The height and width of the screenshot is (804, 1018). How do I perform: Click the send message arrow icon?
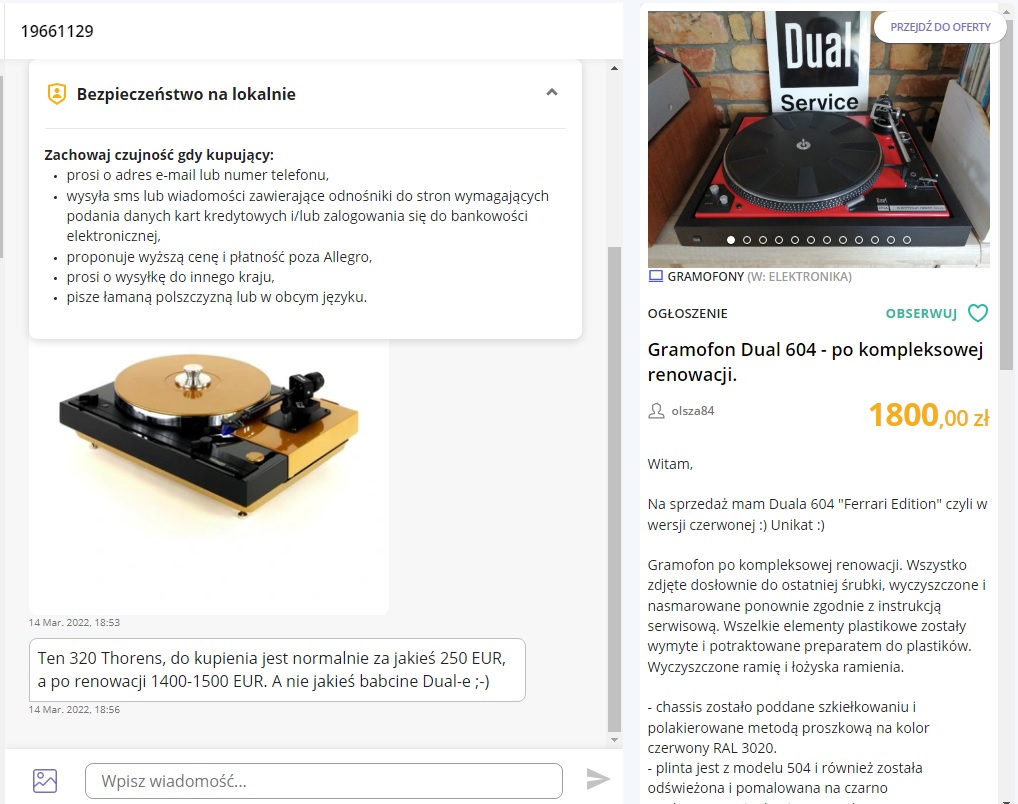pos(598,779)
